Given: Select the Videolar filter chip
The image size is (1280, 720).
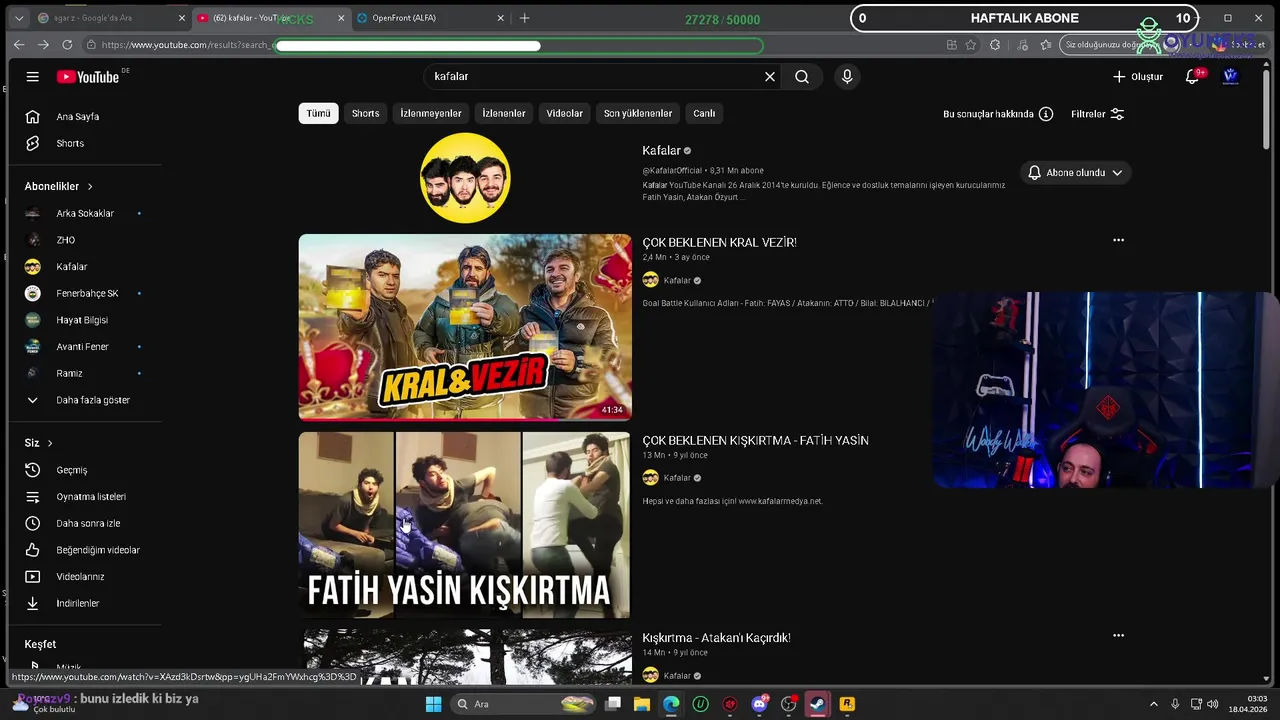Looking at the screenshot, I should click(x=564, y=113).
